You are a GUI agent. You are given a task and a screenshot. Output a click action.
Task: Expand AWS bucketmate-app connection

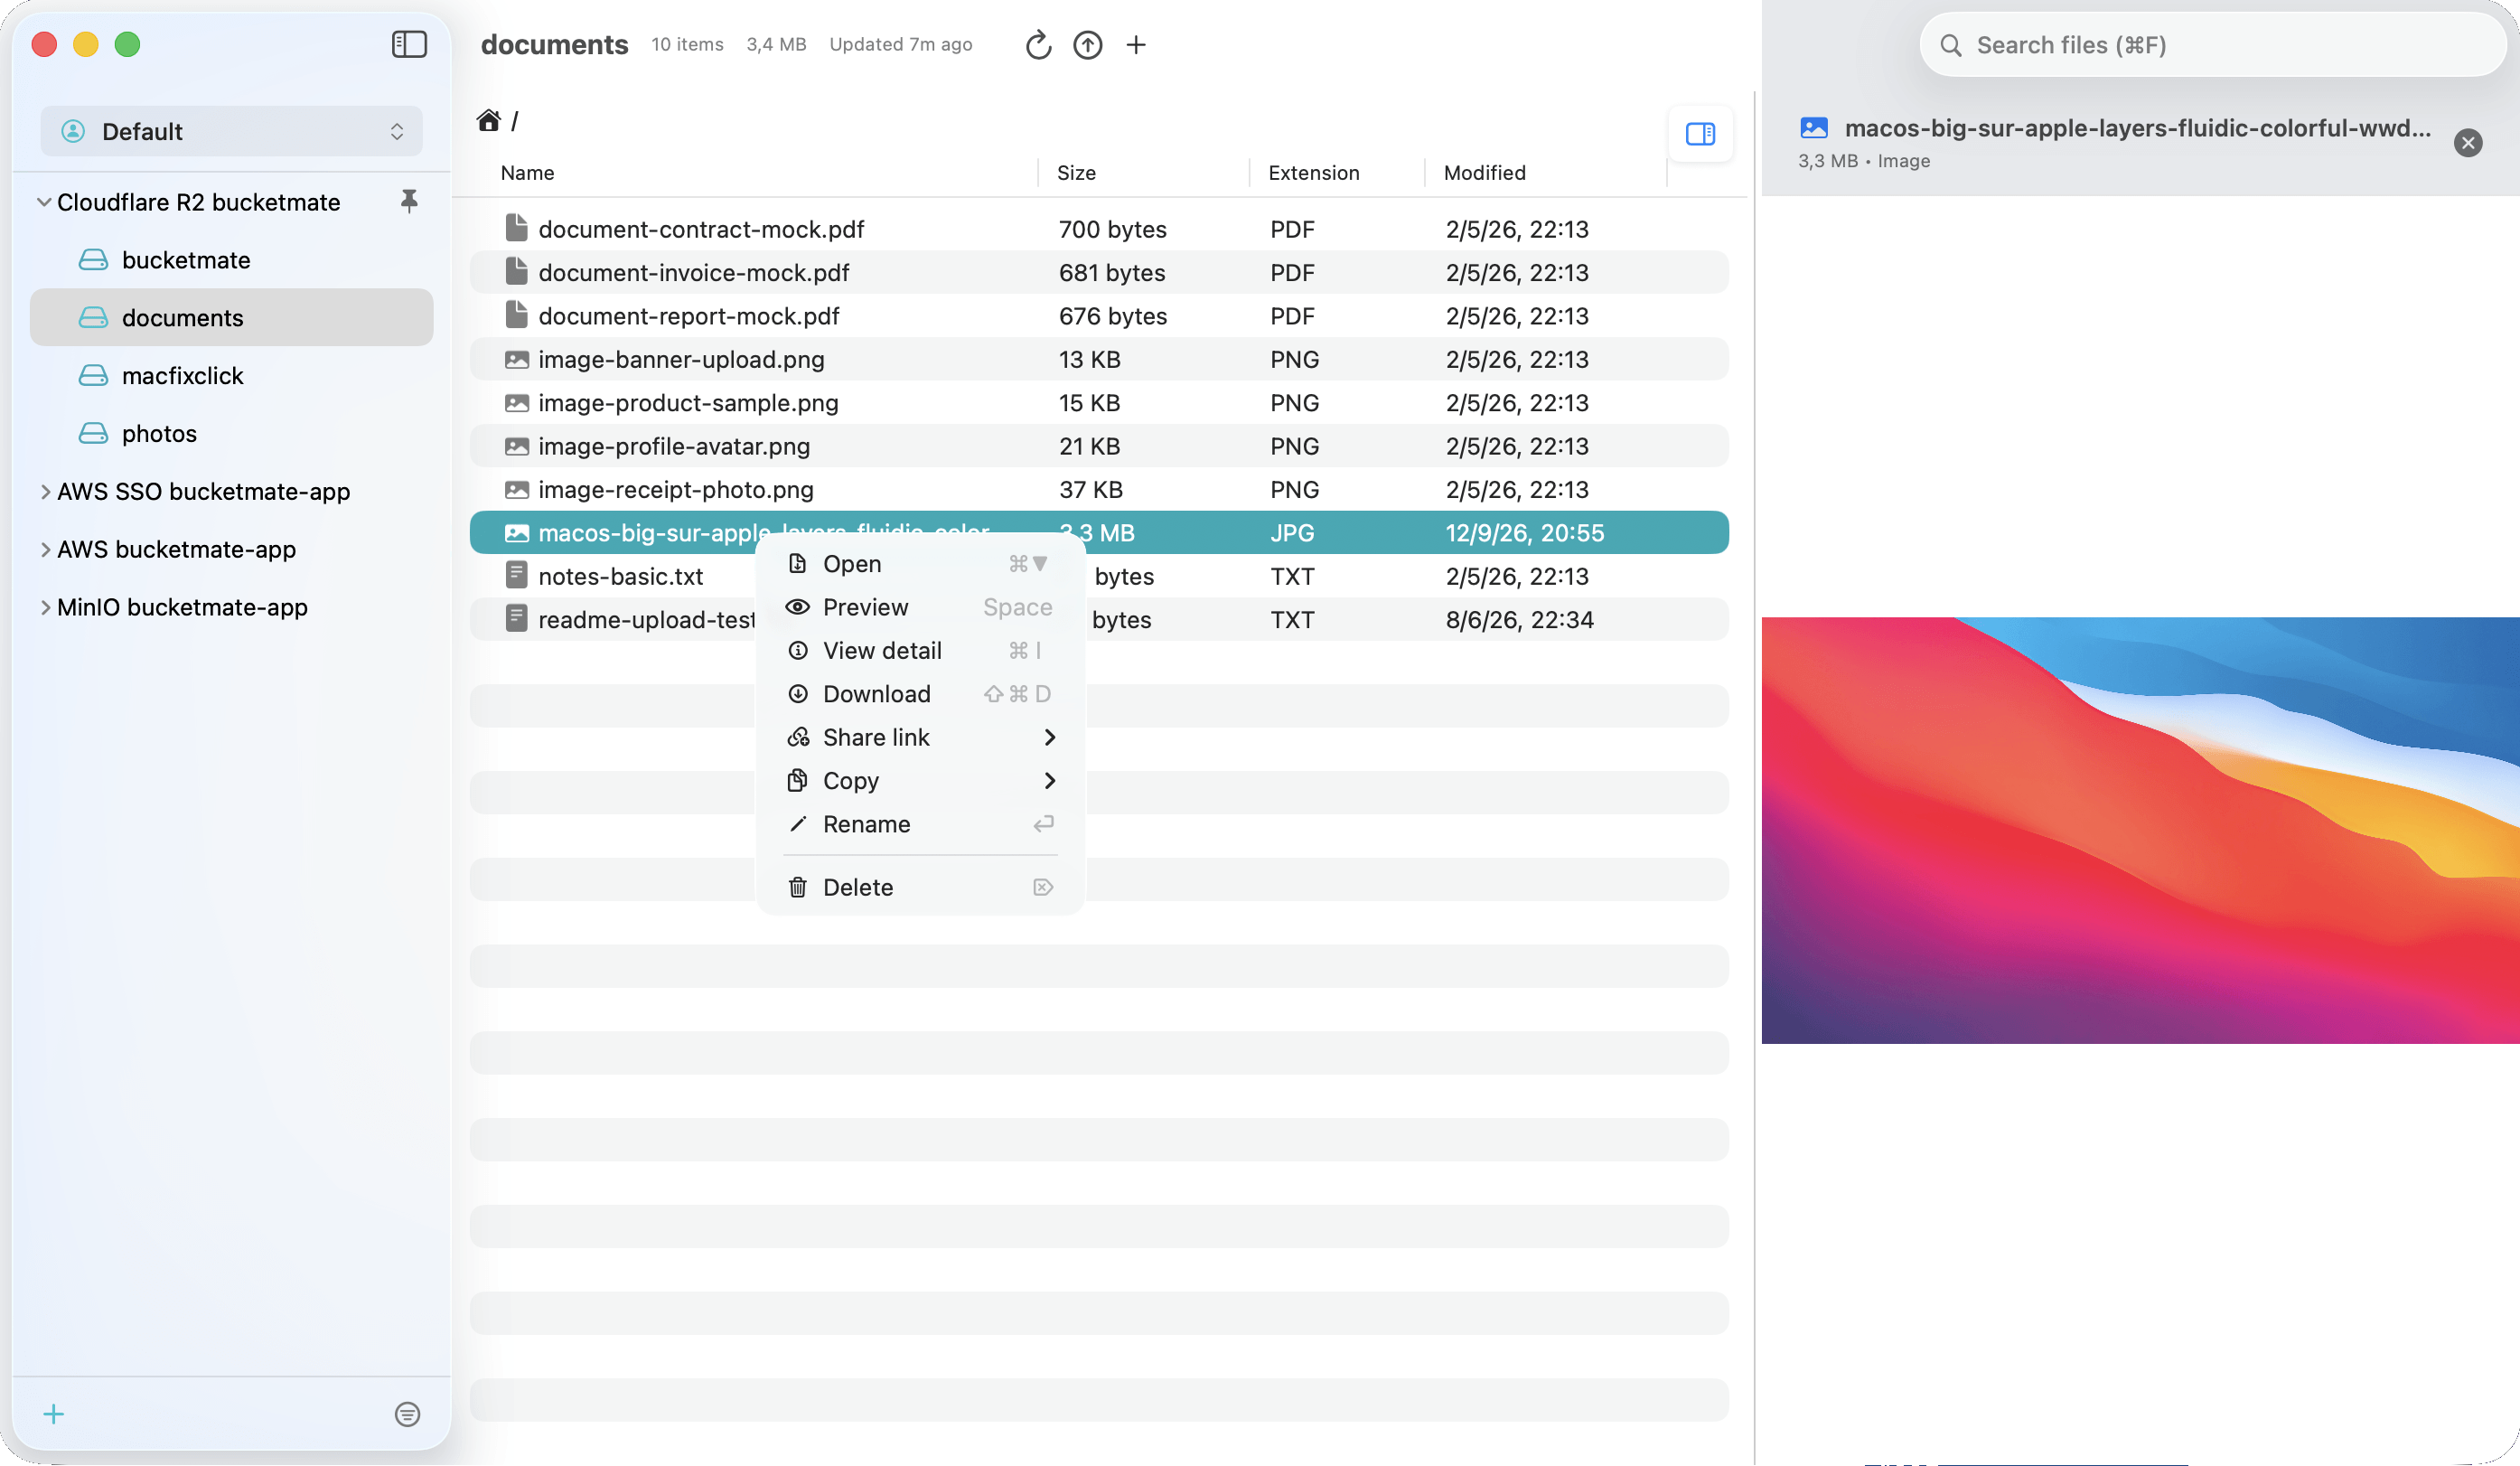[45, 549]
